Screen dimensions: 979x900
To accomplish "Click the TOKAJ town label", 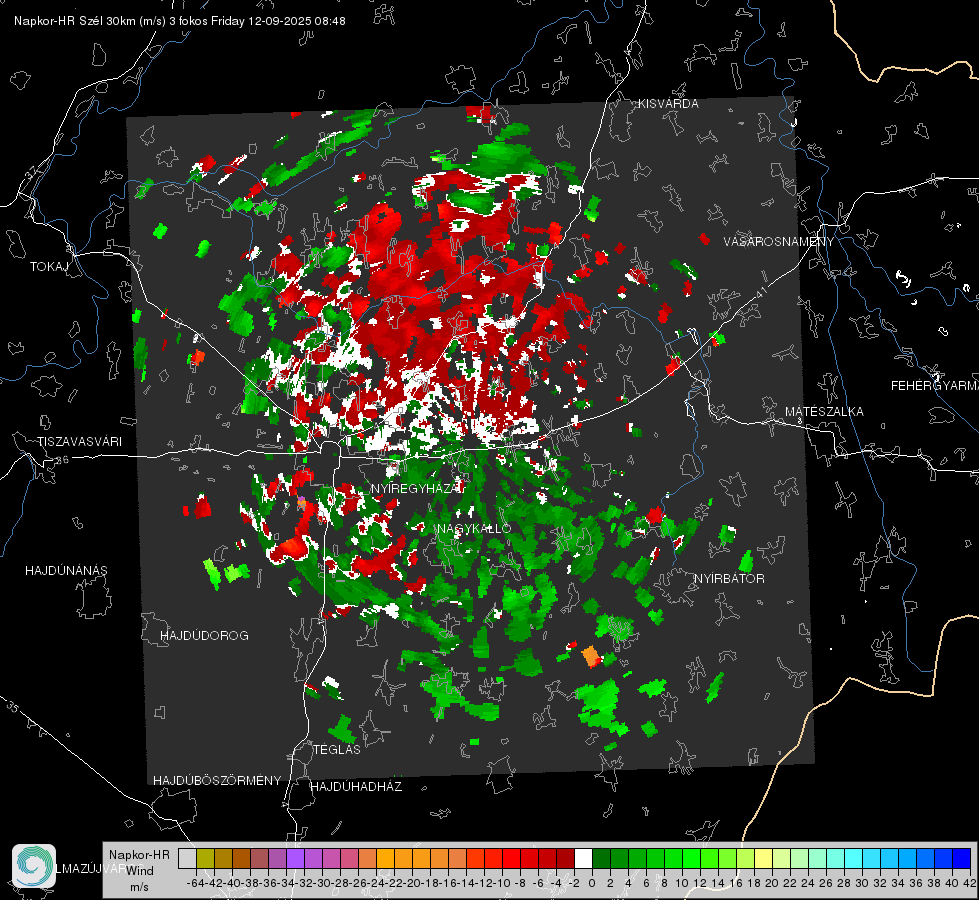I will (49, 267).
